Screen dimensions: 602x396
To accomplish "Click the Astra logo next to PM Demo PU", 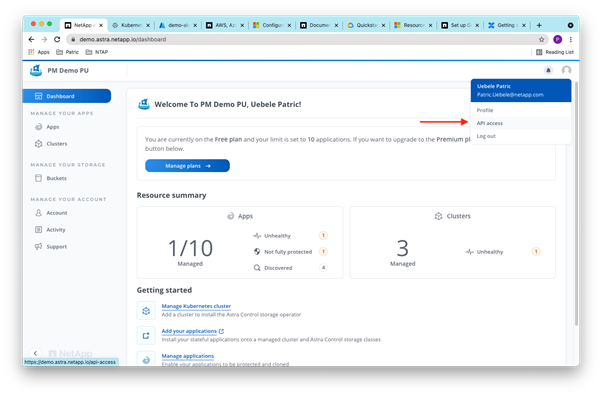I will (x=36, y=70).
